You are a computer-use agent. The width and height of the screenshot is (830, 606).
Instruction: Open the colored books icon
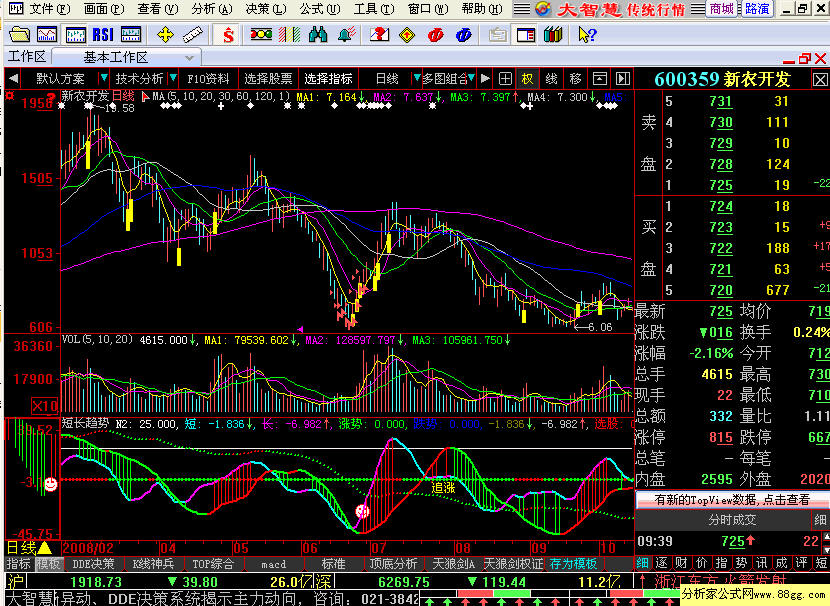coord(553,35)
